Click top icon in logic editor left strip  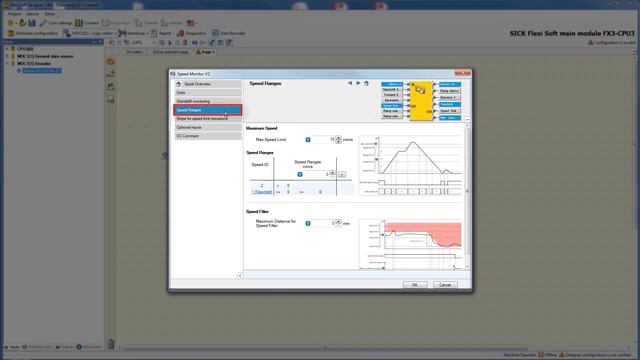(x=111, y=62)
